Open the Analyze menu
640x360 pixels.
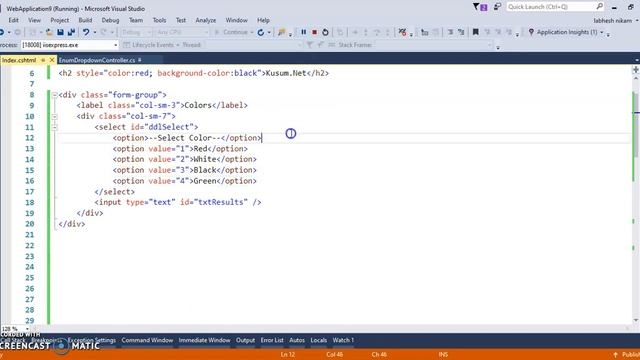click(x=206, y=20)
